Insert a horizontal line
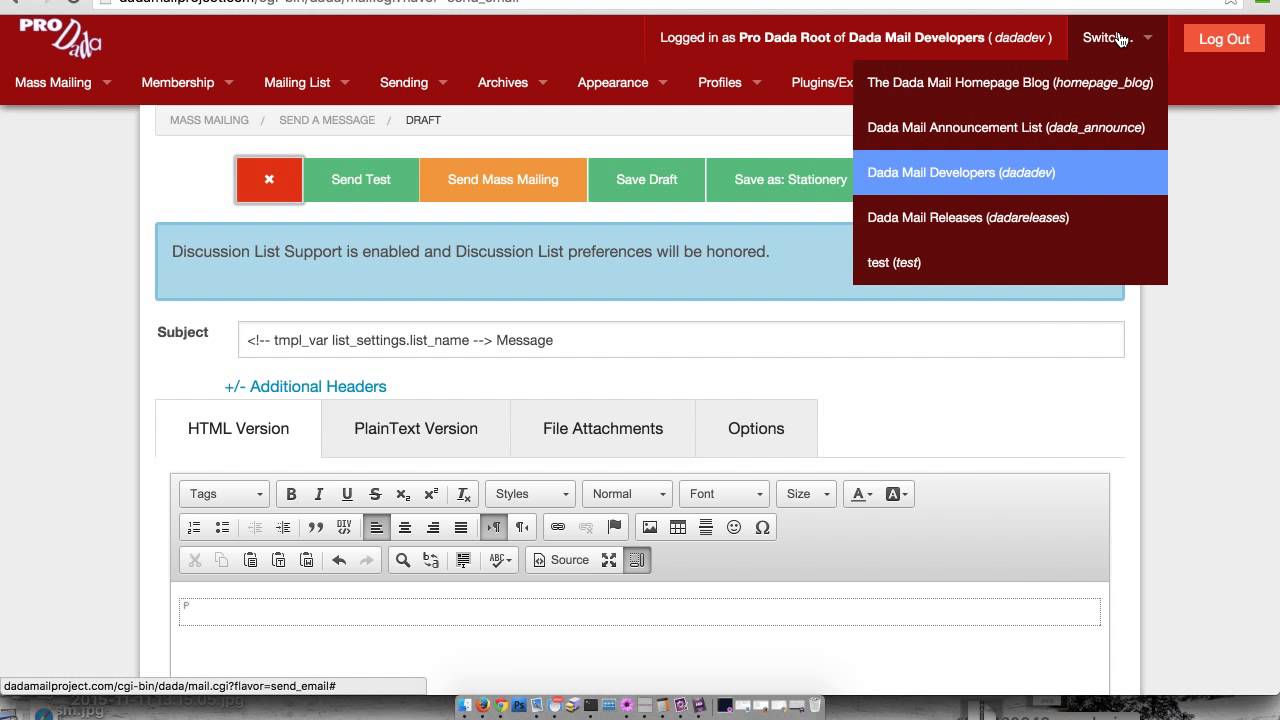 coord(706,527)
